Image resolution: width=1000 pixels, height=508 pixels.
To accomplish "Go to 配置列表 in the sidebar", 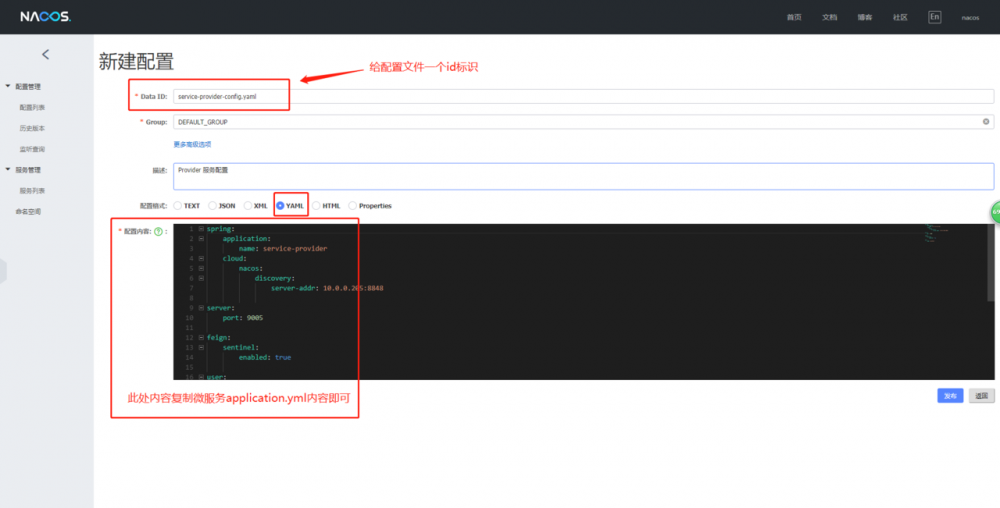I will pyautogui.click(x=32, y=107).
